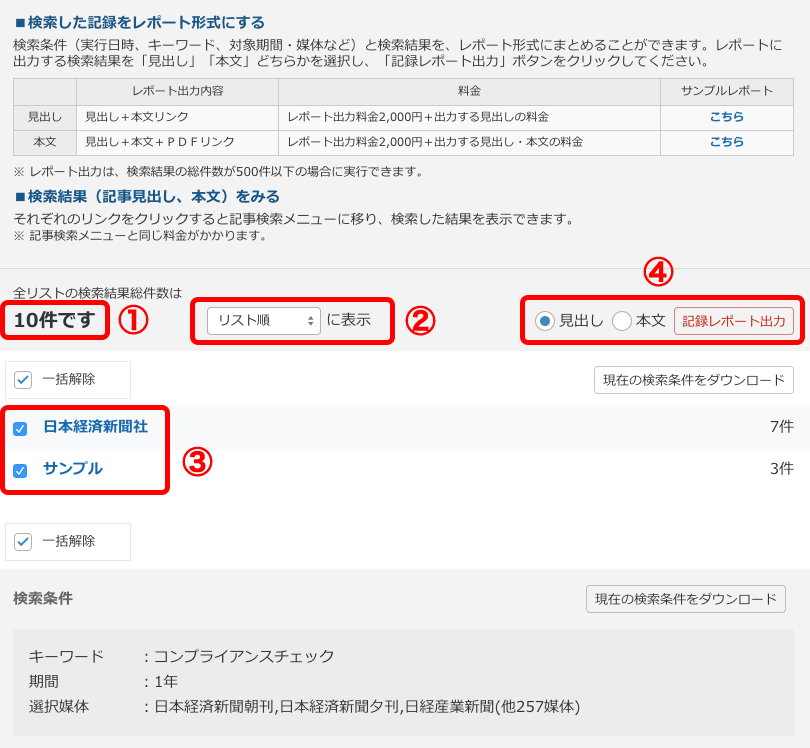This screenshot has width=810, height=748.
Task: Click the circled number ① marker
Action: [133, 320]
